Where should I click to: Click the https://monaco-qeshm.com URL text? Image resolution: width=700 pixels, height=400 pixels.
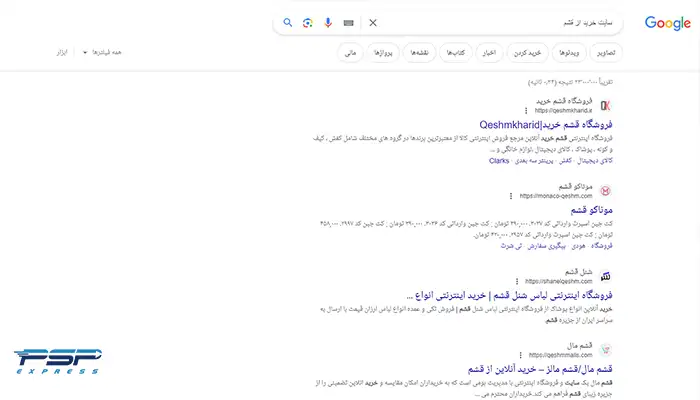click(x=556, y=196)
